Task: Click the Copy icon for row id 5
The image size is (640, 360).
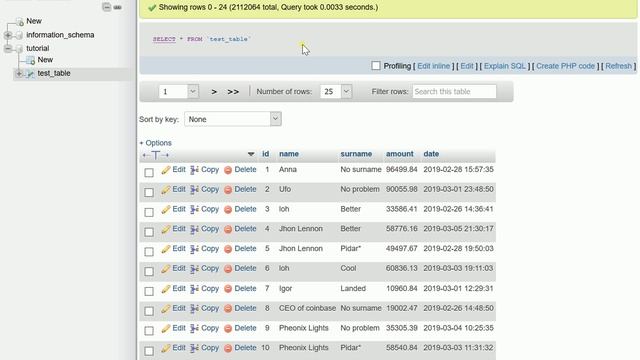Action: click(194, 249)
